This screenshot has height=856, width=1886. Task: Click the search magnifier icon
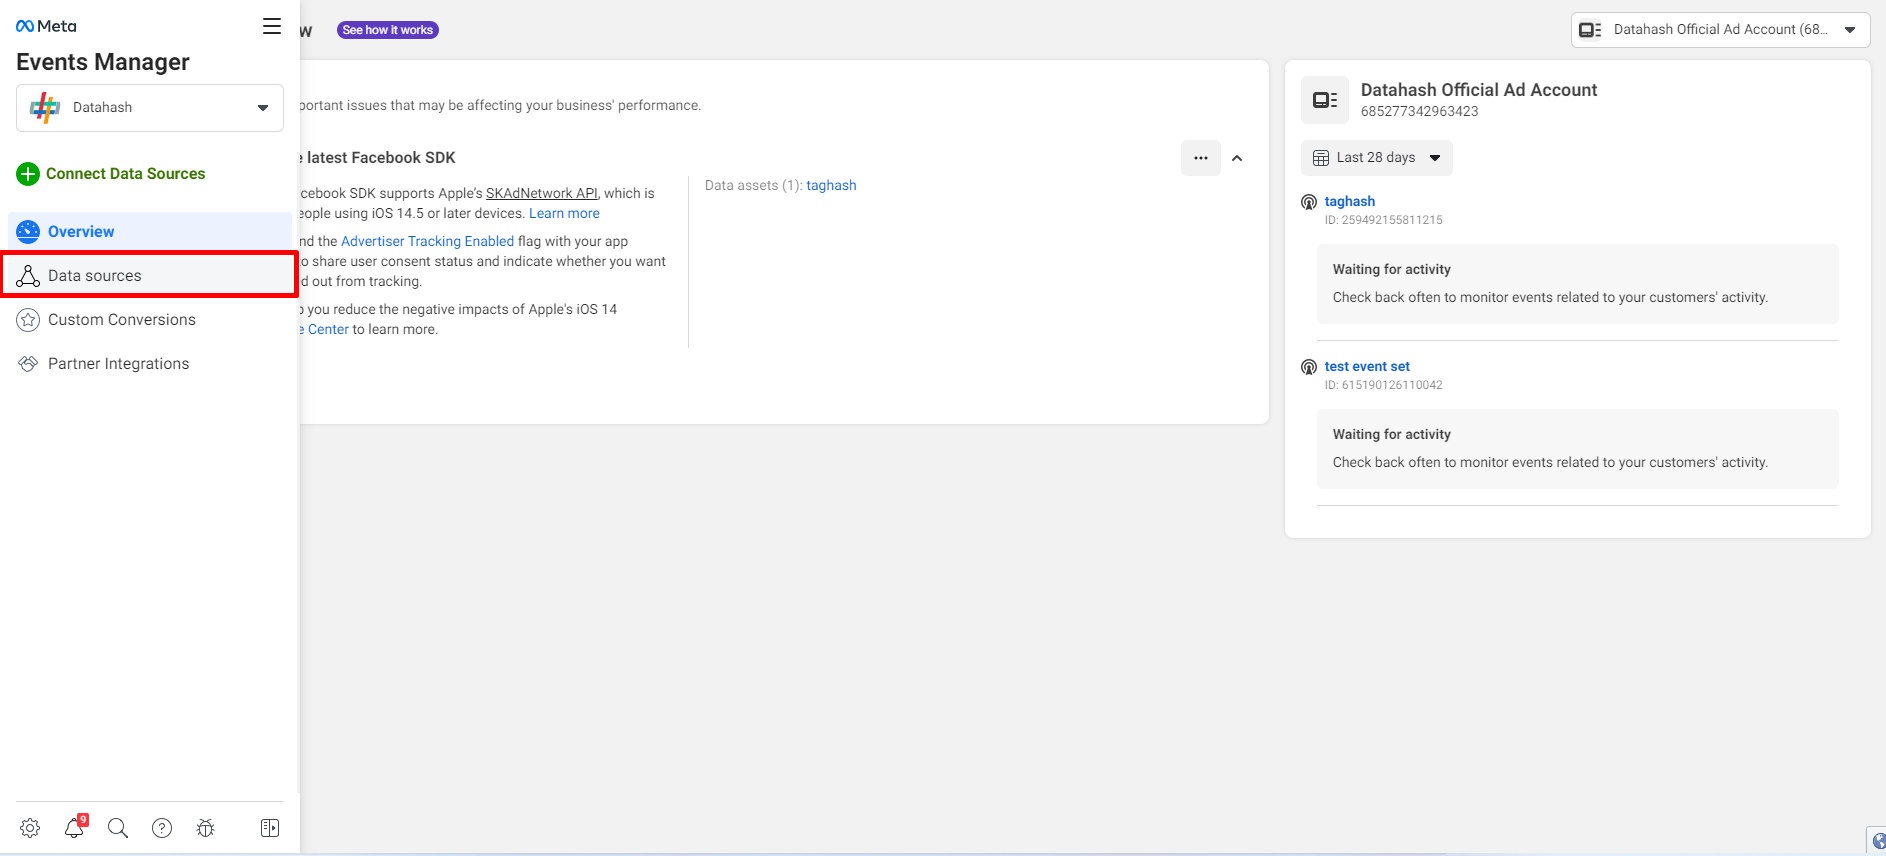click(118, 828)
